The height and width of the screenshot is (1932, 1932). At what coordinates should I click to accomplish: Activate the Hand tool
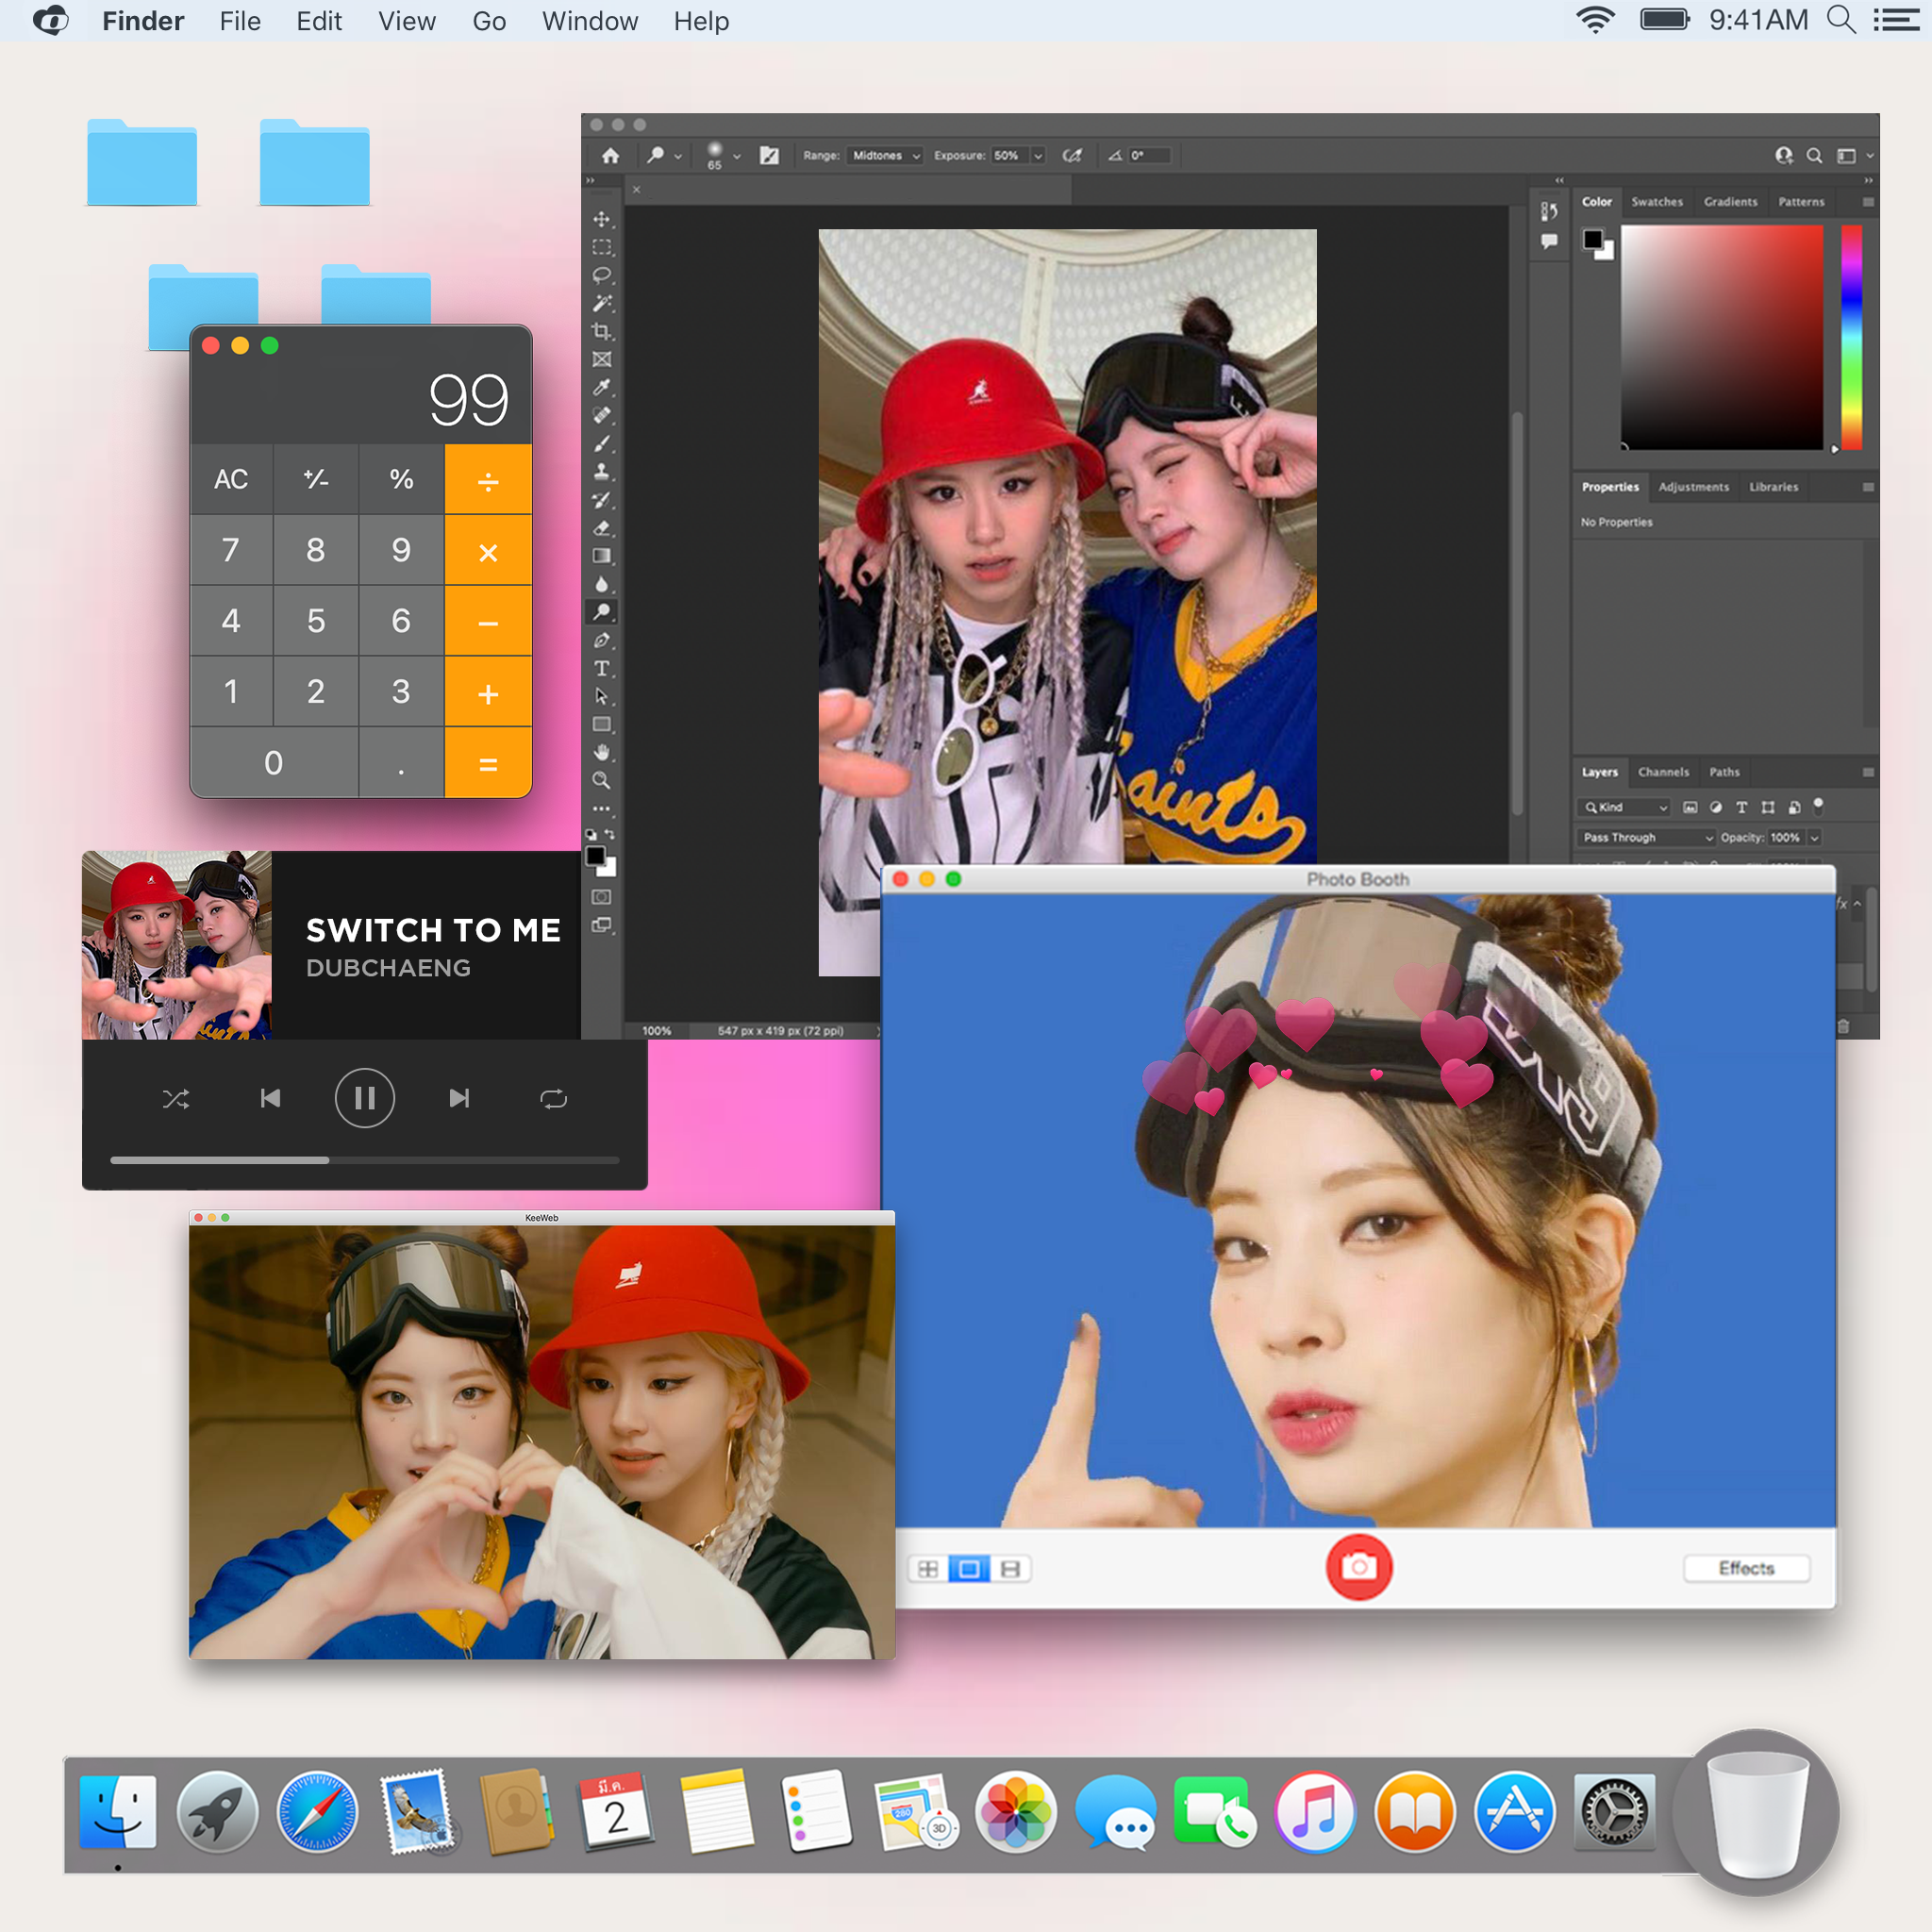[601, 752]
